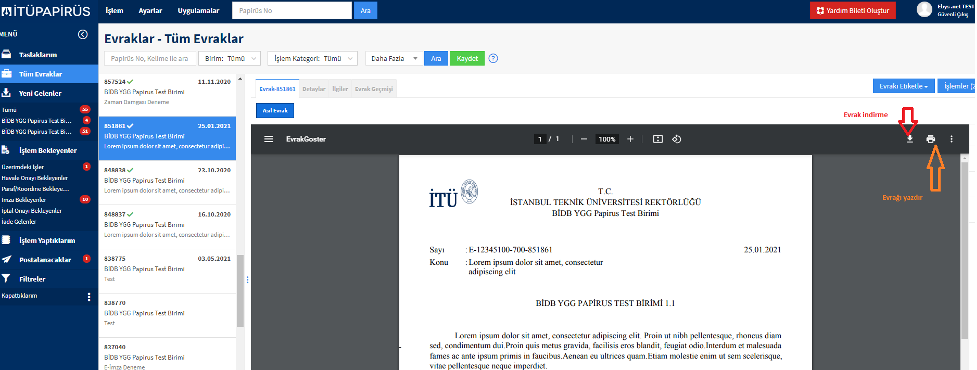Collapse the sidebar menu with arrow icon
Viewport: 977px width, 370px height.
point(82,35)
